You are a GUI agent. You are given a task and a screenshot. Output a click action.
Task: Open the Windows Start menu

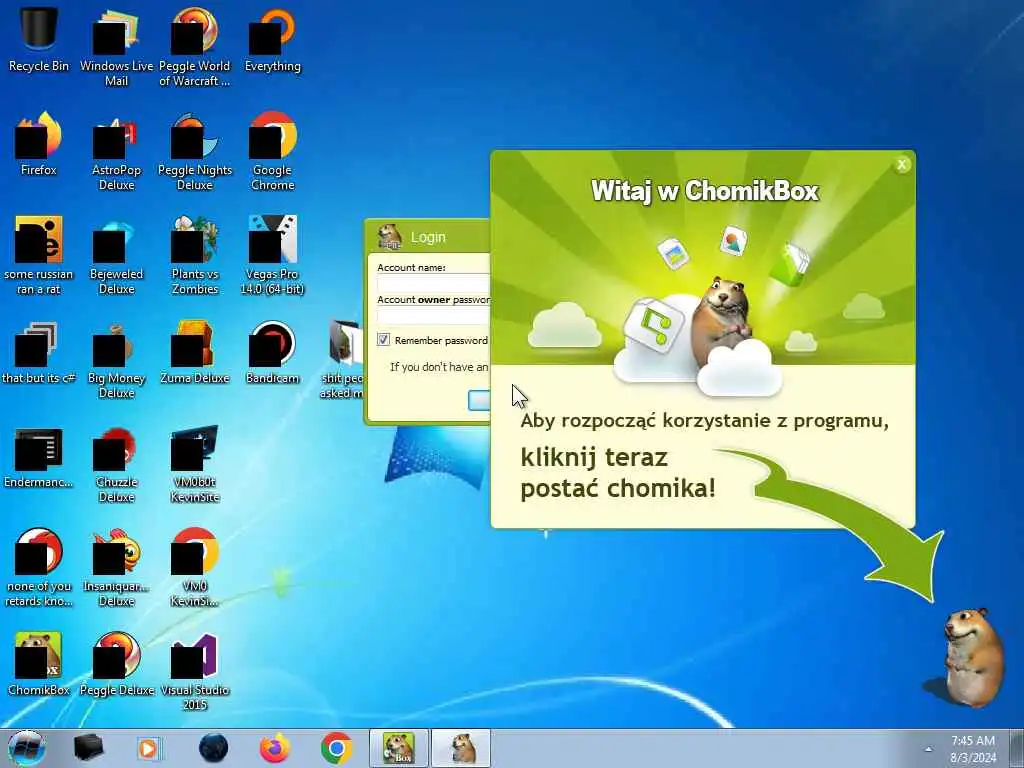27,748
